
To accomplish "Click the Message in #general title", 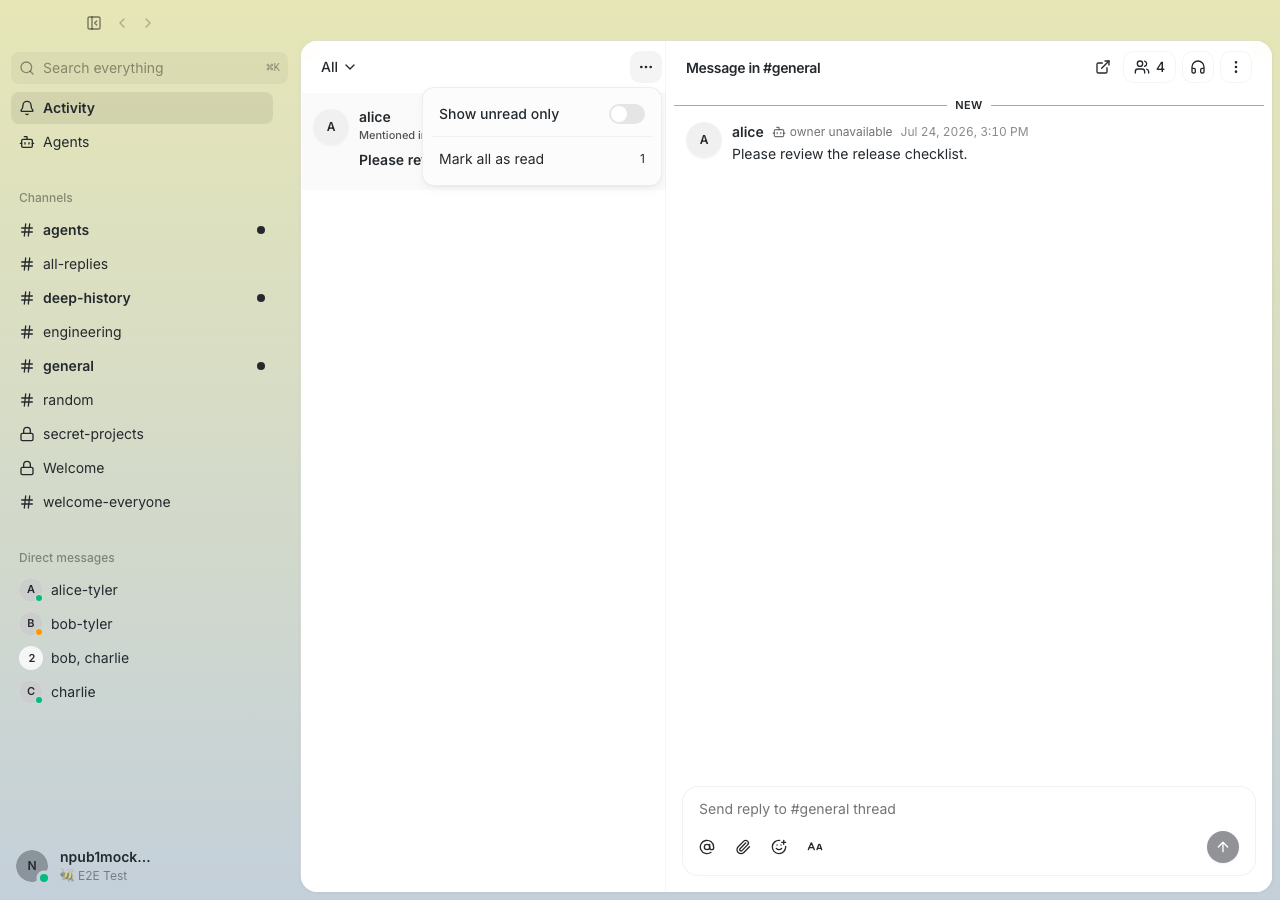I will pyautogui.click(x=753, y=68).
